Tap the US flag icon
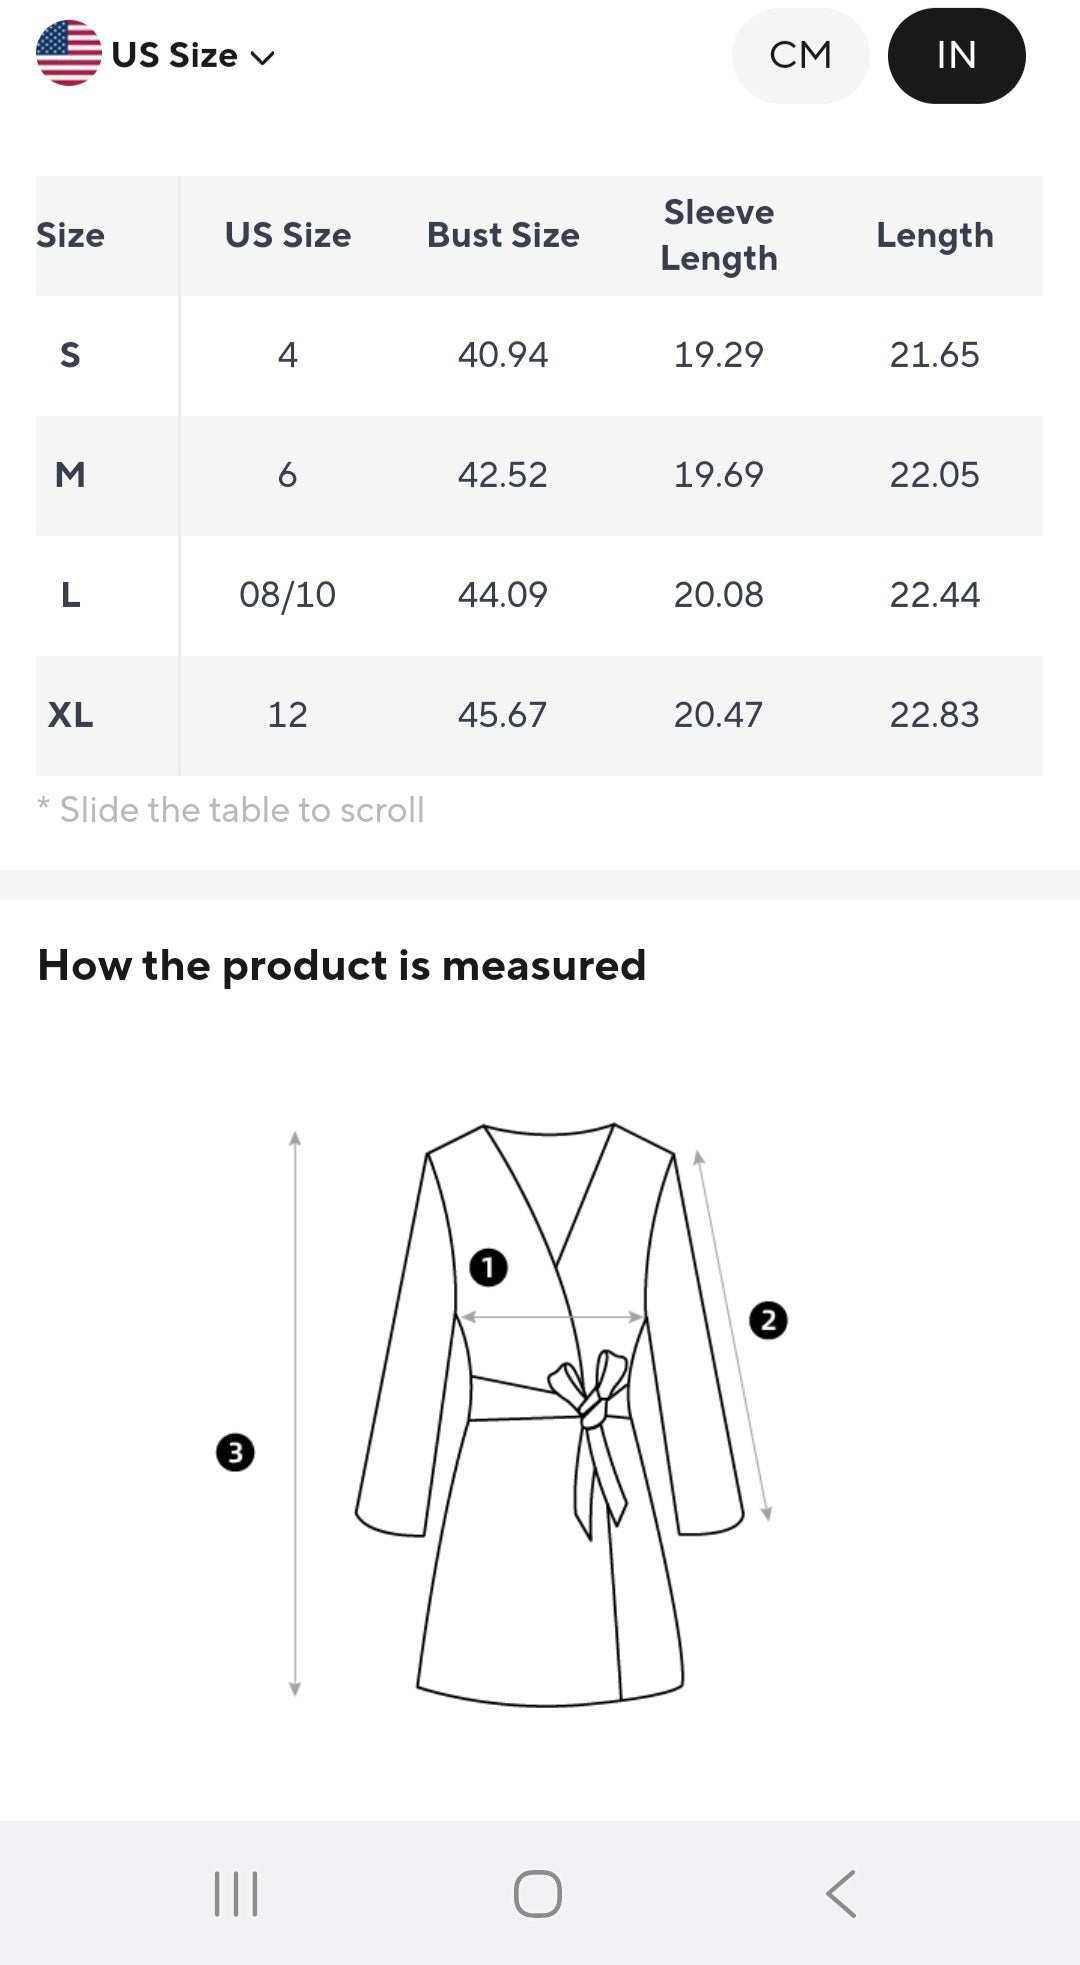 [68, 53]
